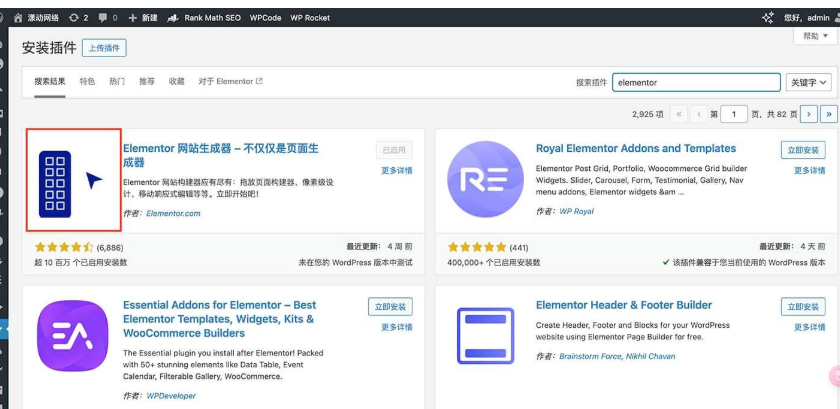Expand the 帮助 help dropdown

[815, 36]
